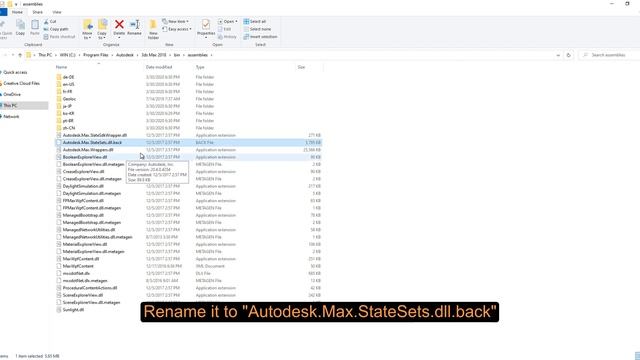Create a New folder from the ribbon

coord(153,29)
